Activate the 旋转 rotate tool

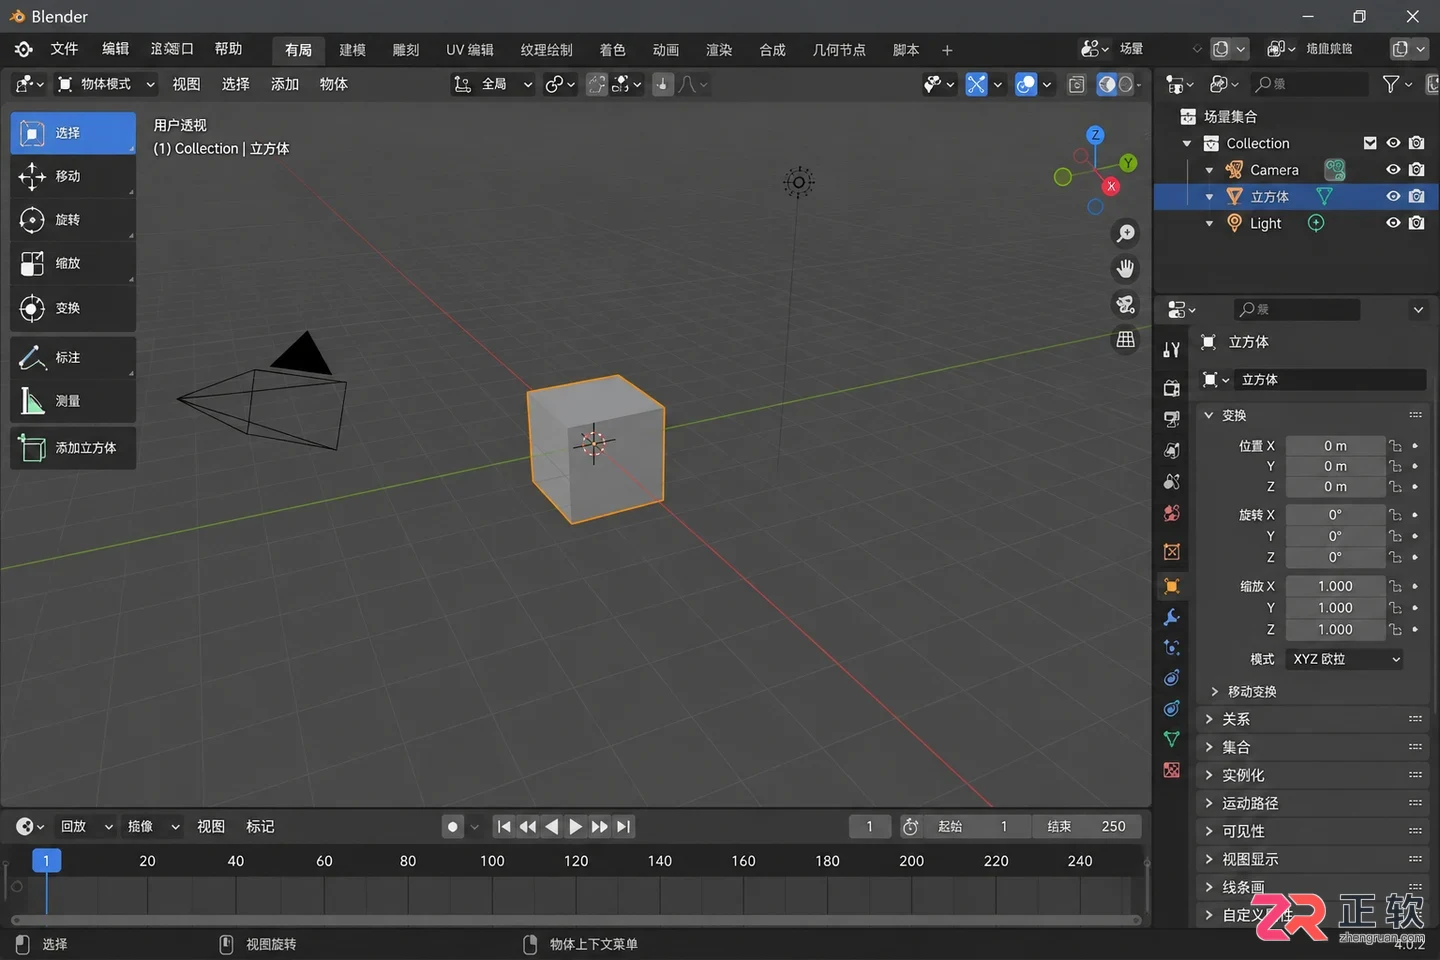click(x=73, y=220)
